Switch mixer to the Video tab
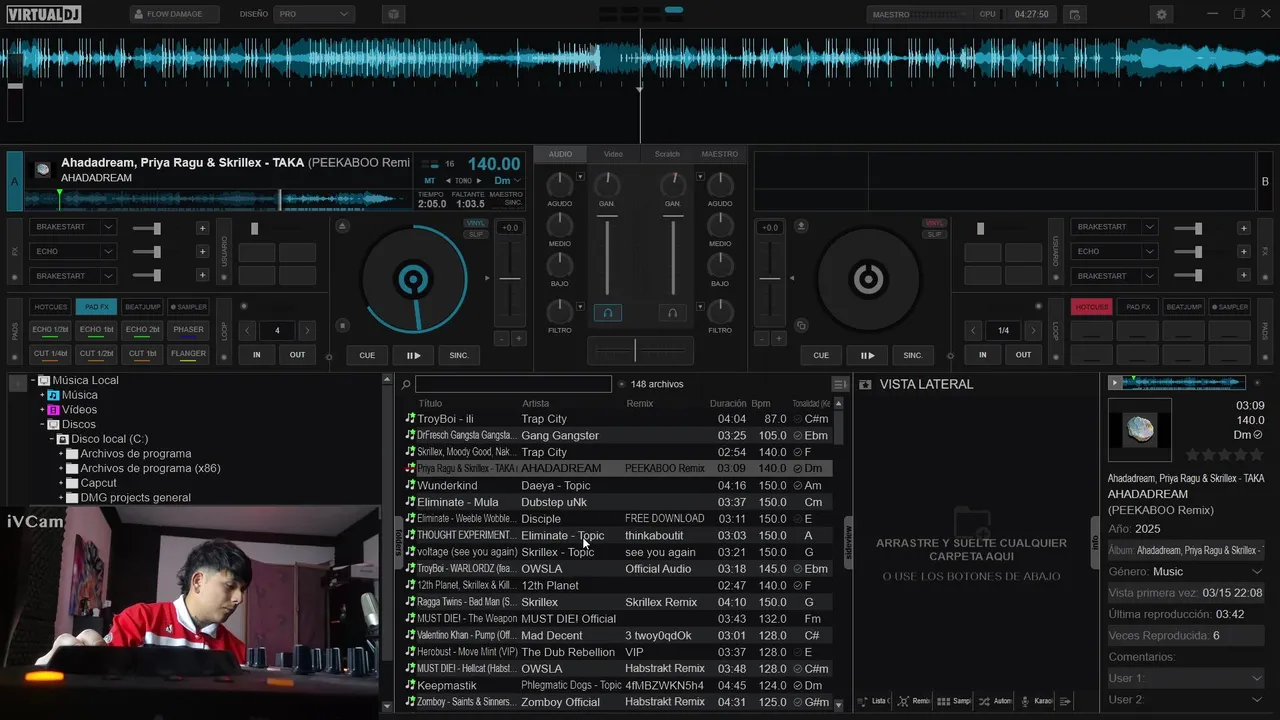The image size is (1280, 720). (613, 154)
